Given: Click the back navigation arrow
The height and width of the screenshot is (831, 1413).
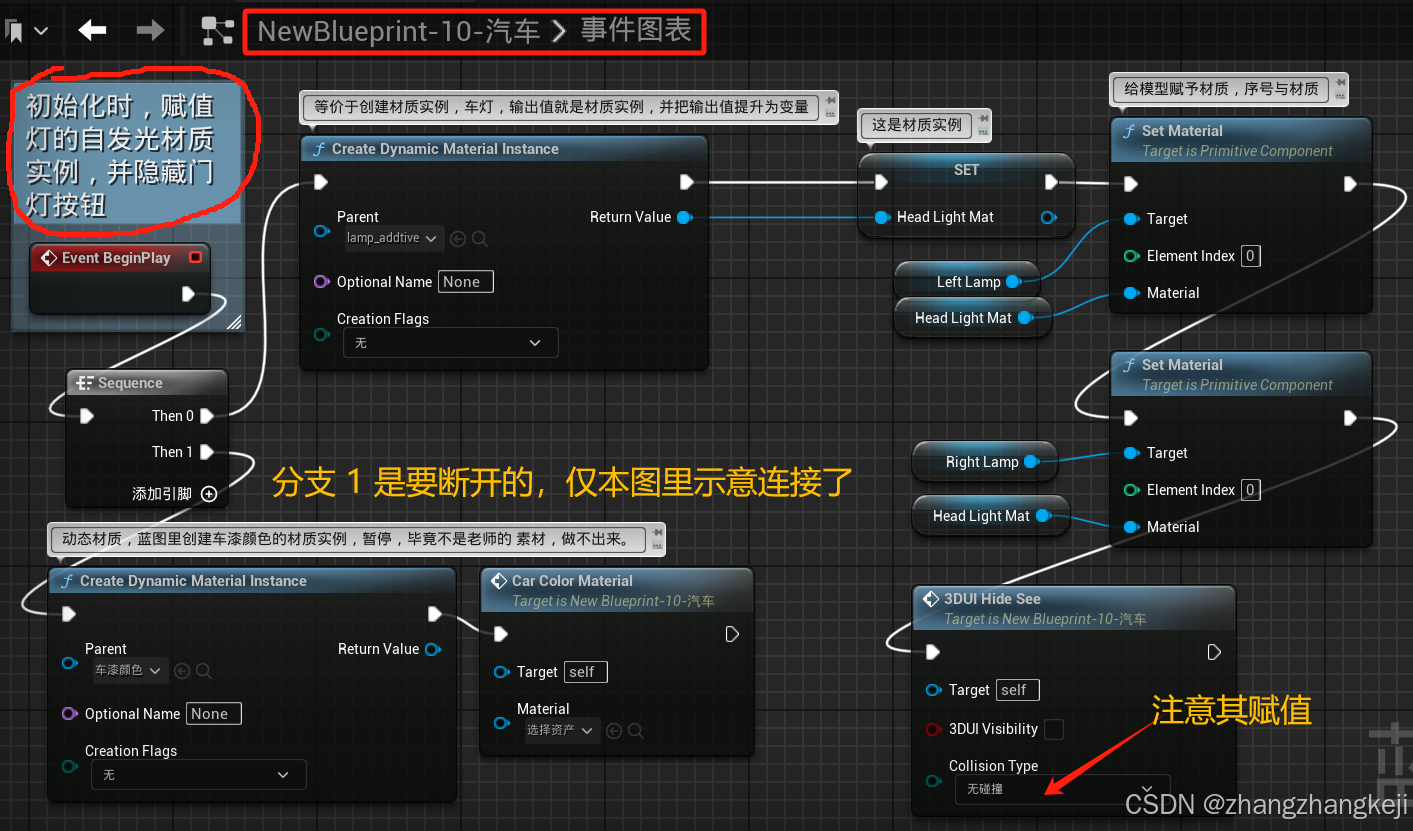Looking at the screenshot, I should coord(92,30).
